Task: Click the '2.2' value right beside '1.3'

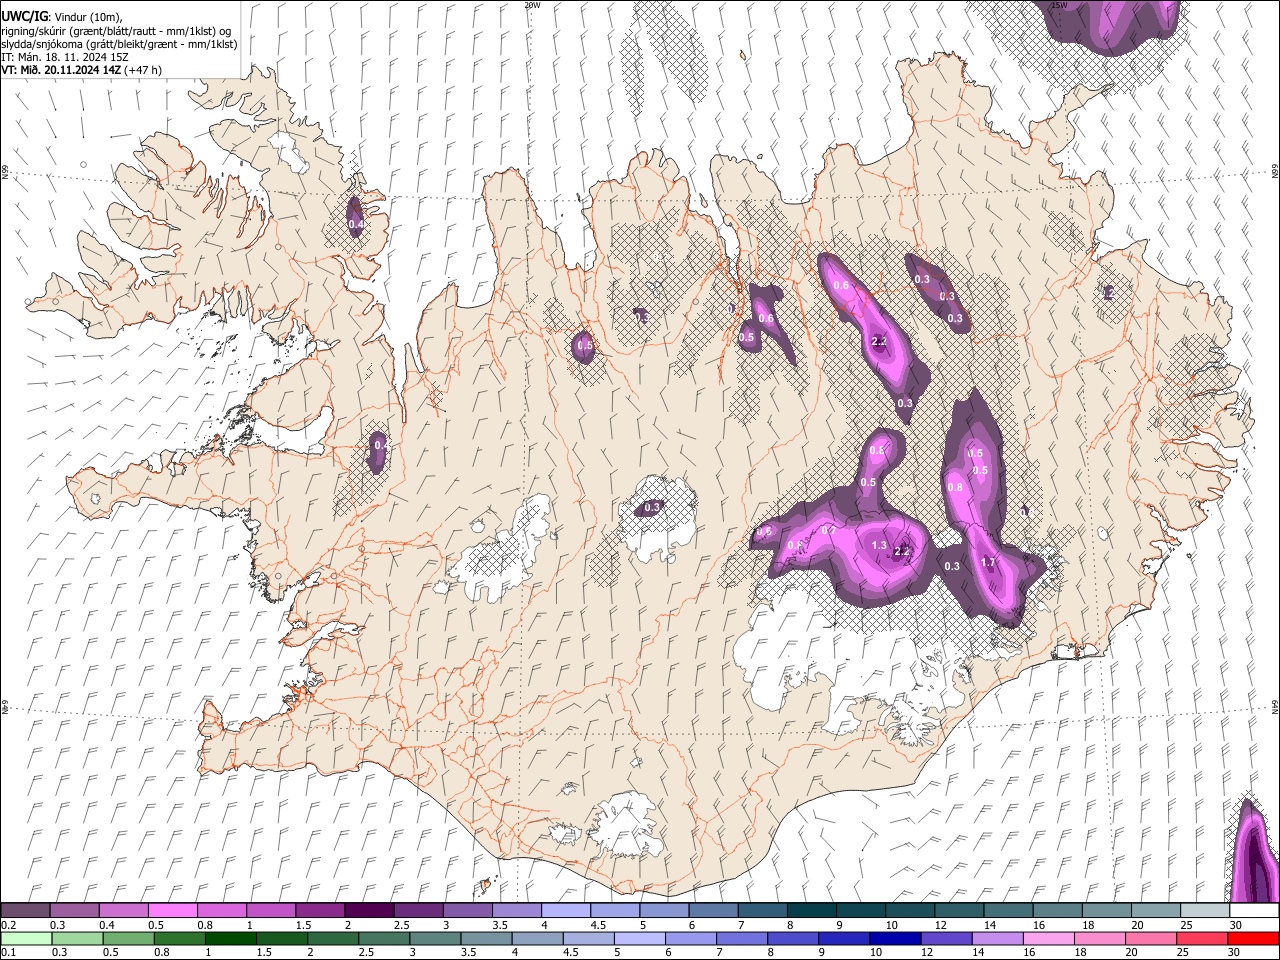Action: click(901, 551)
